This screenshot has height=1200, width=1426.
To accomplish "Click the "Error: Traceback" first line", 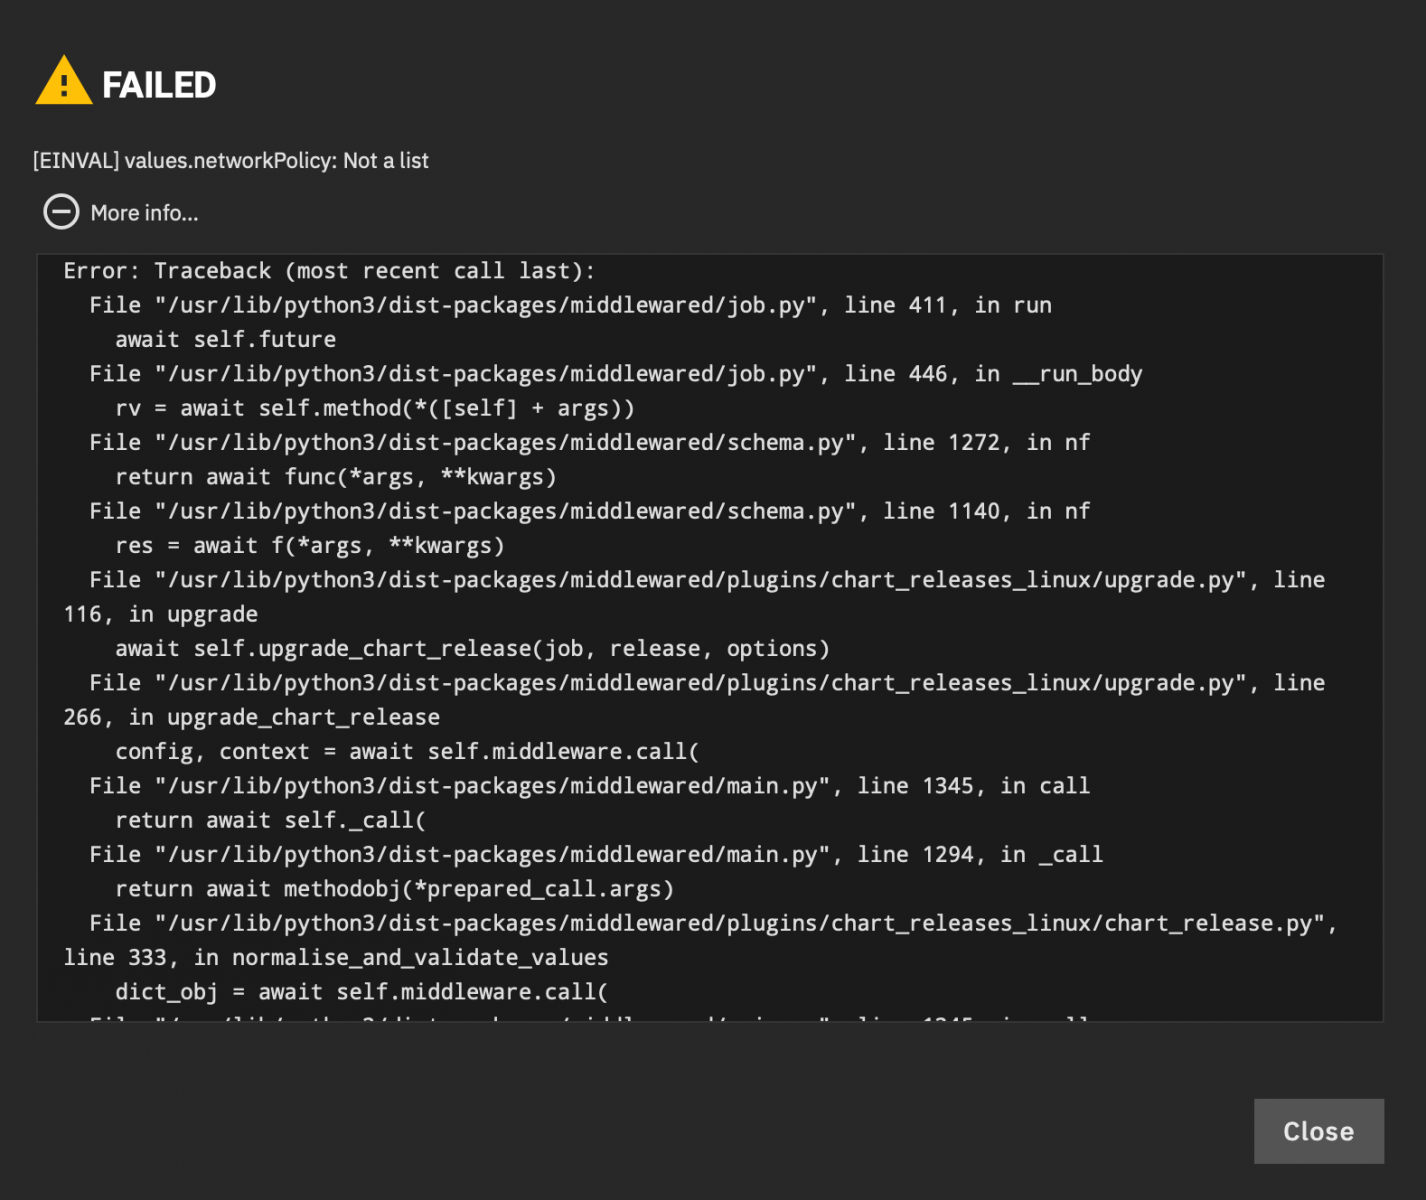I will [x=329, y=271].
